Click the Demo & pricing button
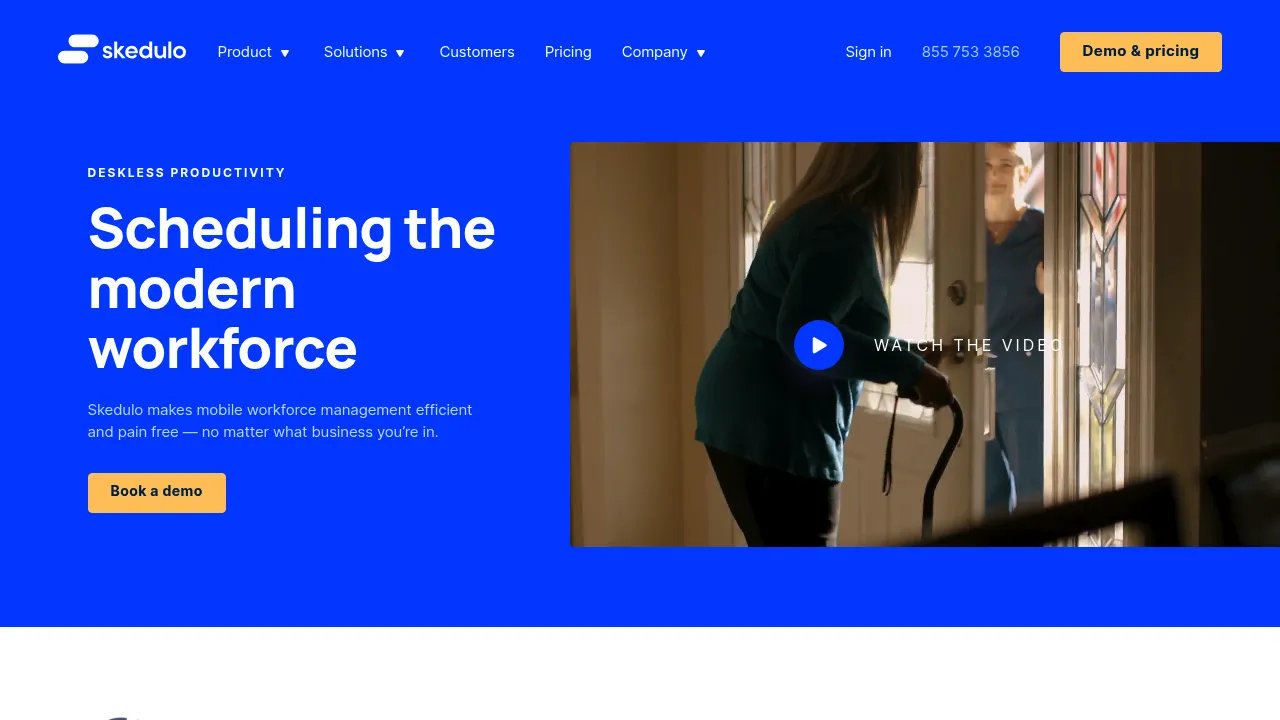 [x=1141, y=52]
